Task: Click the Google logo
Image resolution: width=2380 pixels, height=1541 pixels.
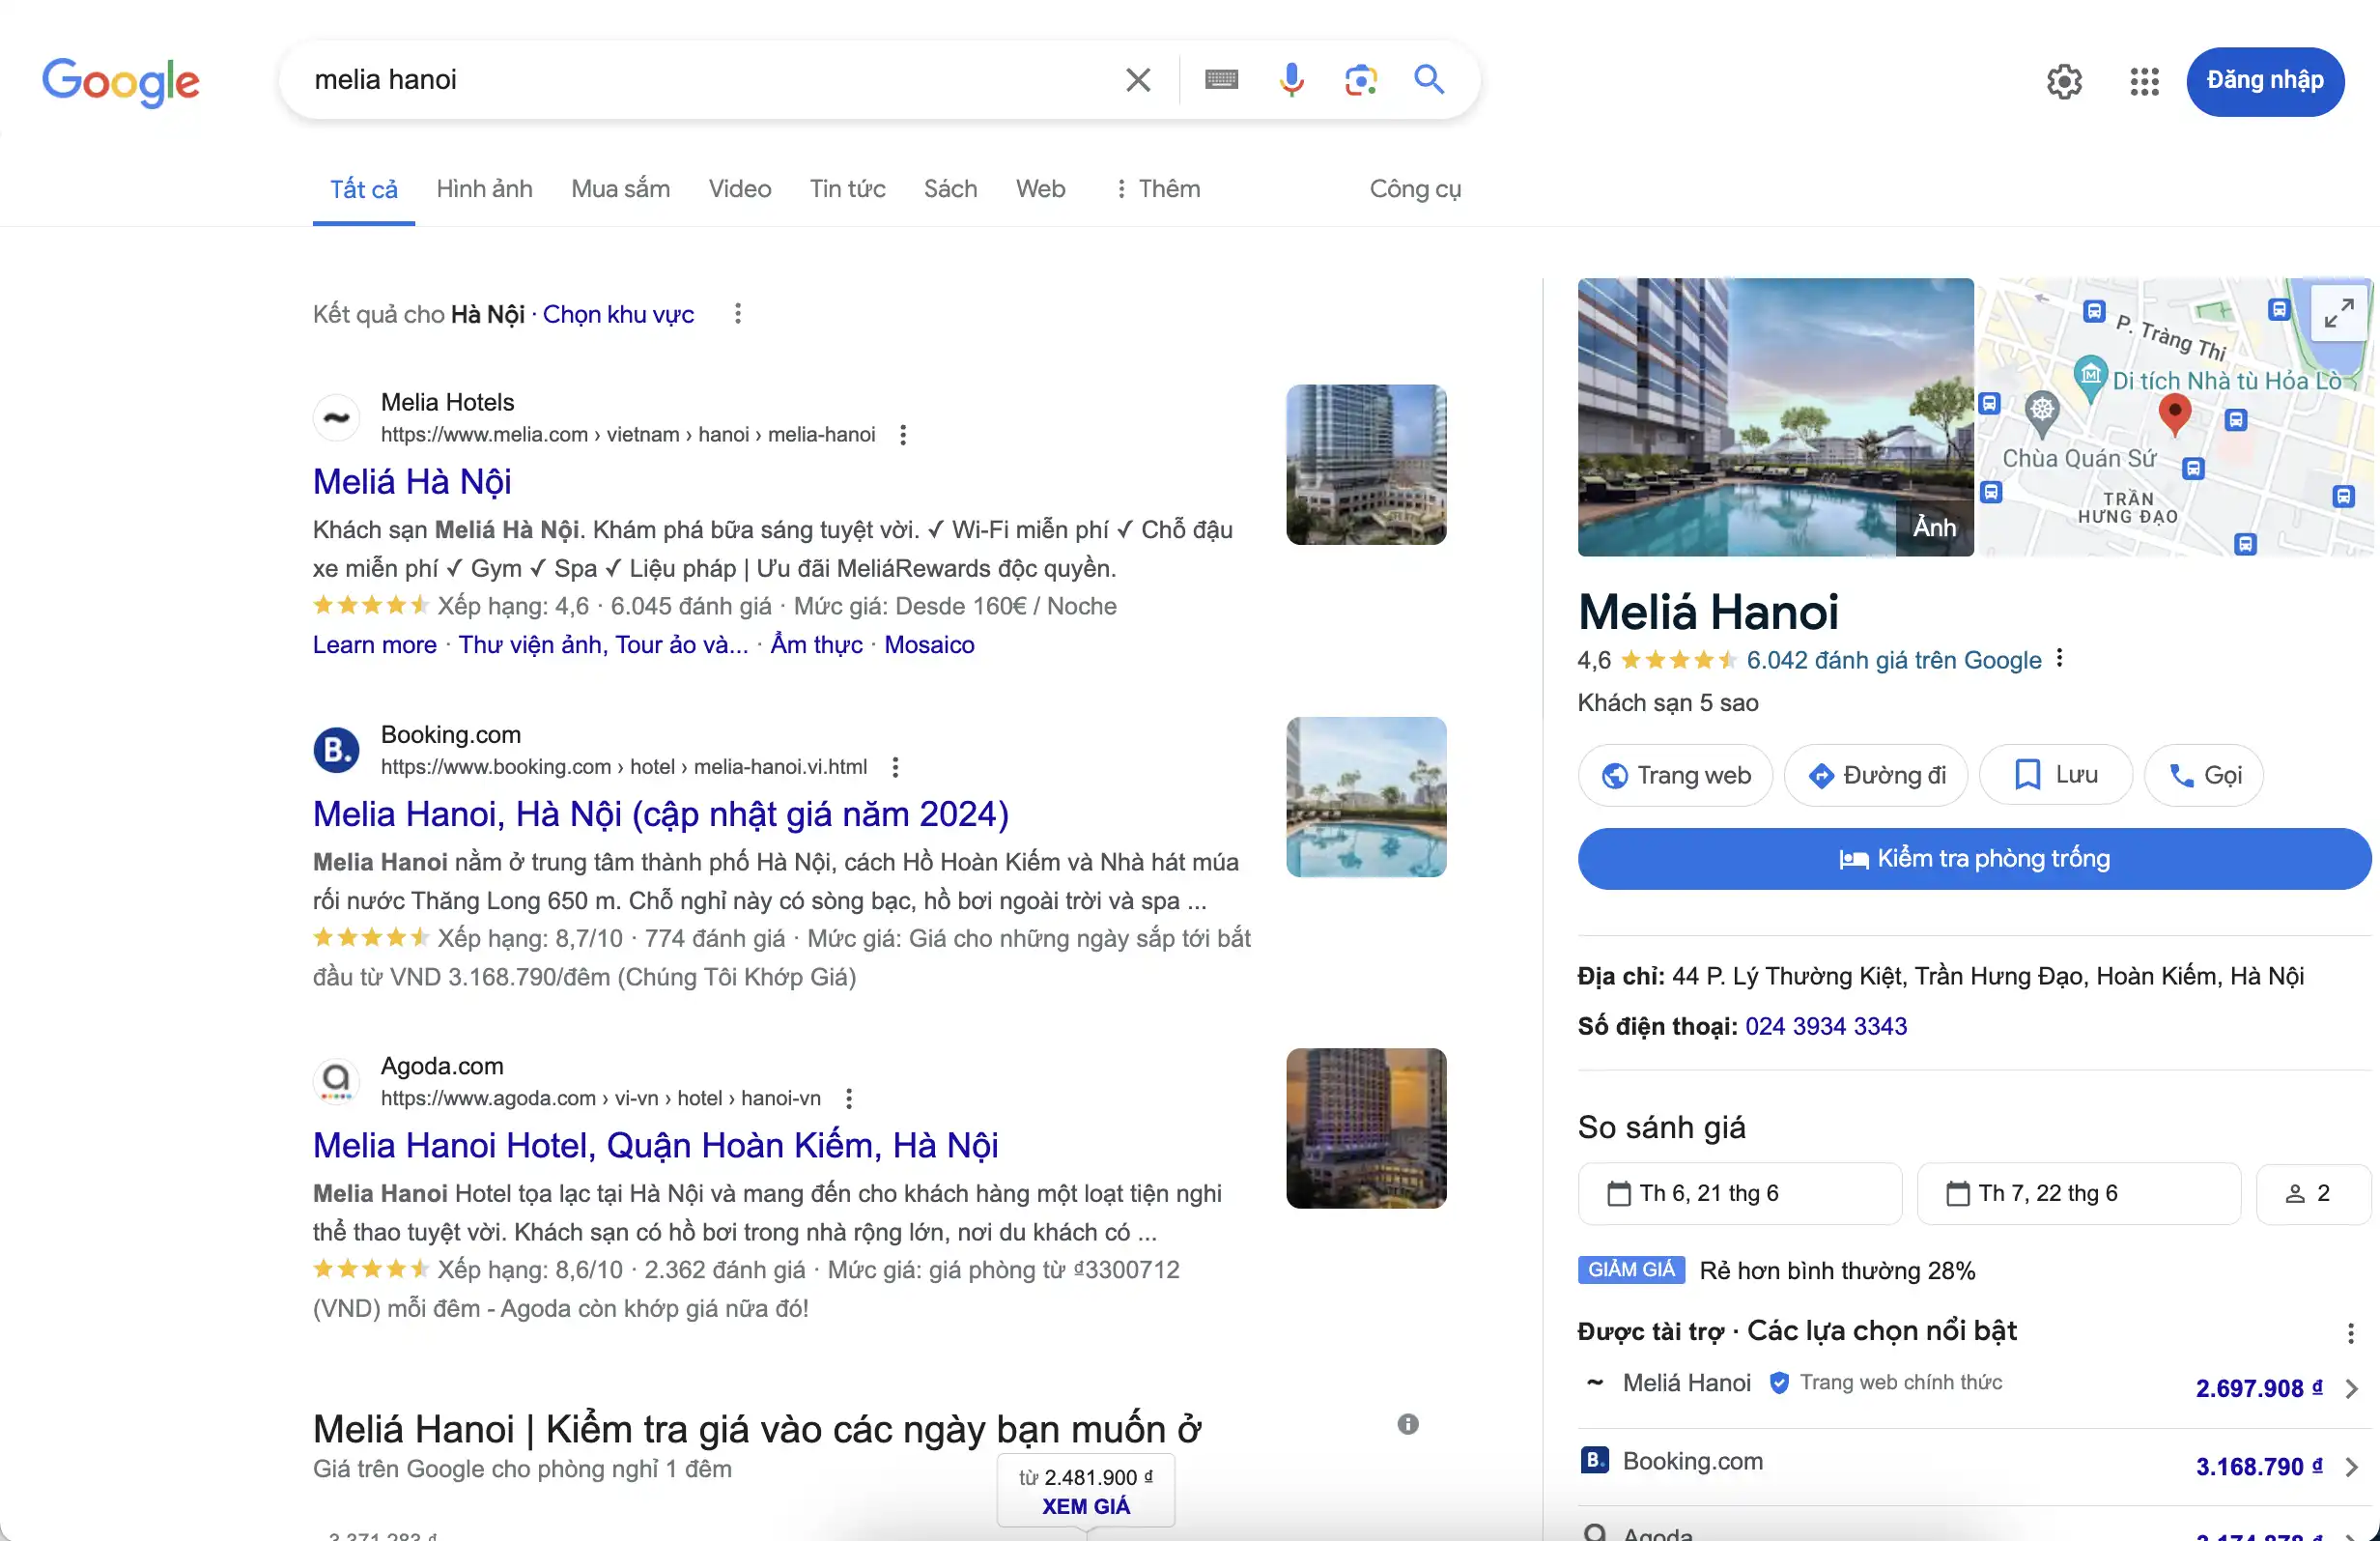Action: click(x=120, y=81)
